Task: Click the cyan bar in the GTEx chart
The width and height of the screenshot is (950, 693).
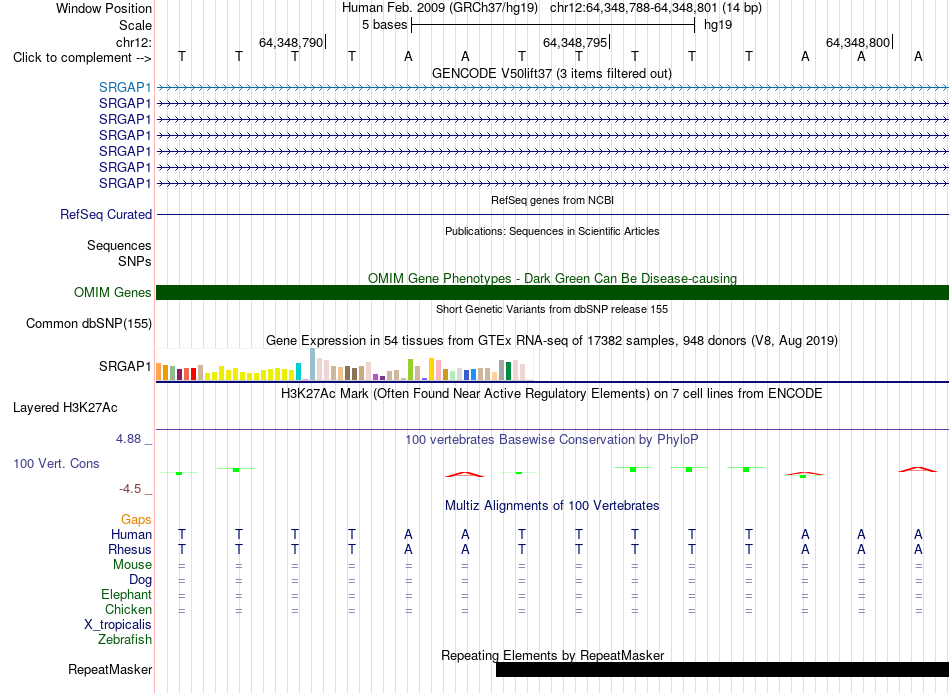Action: pos(299,371)
